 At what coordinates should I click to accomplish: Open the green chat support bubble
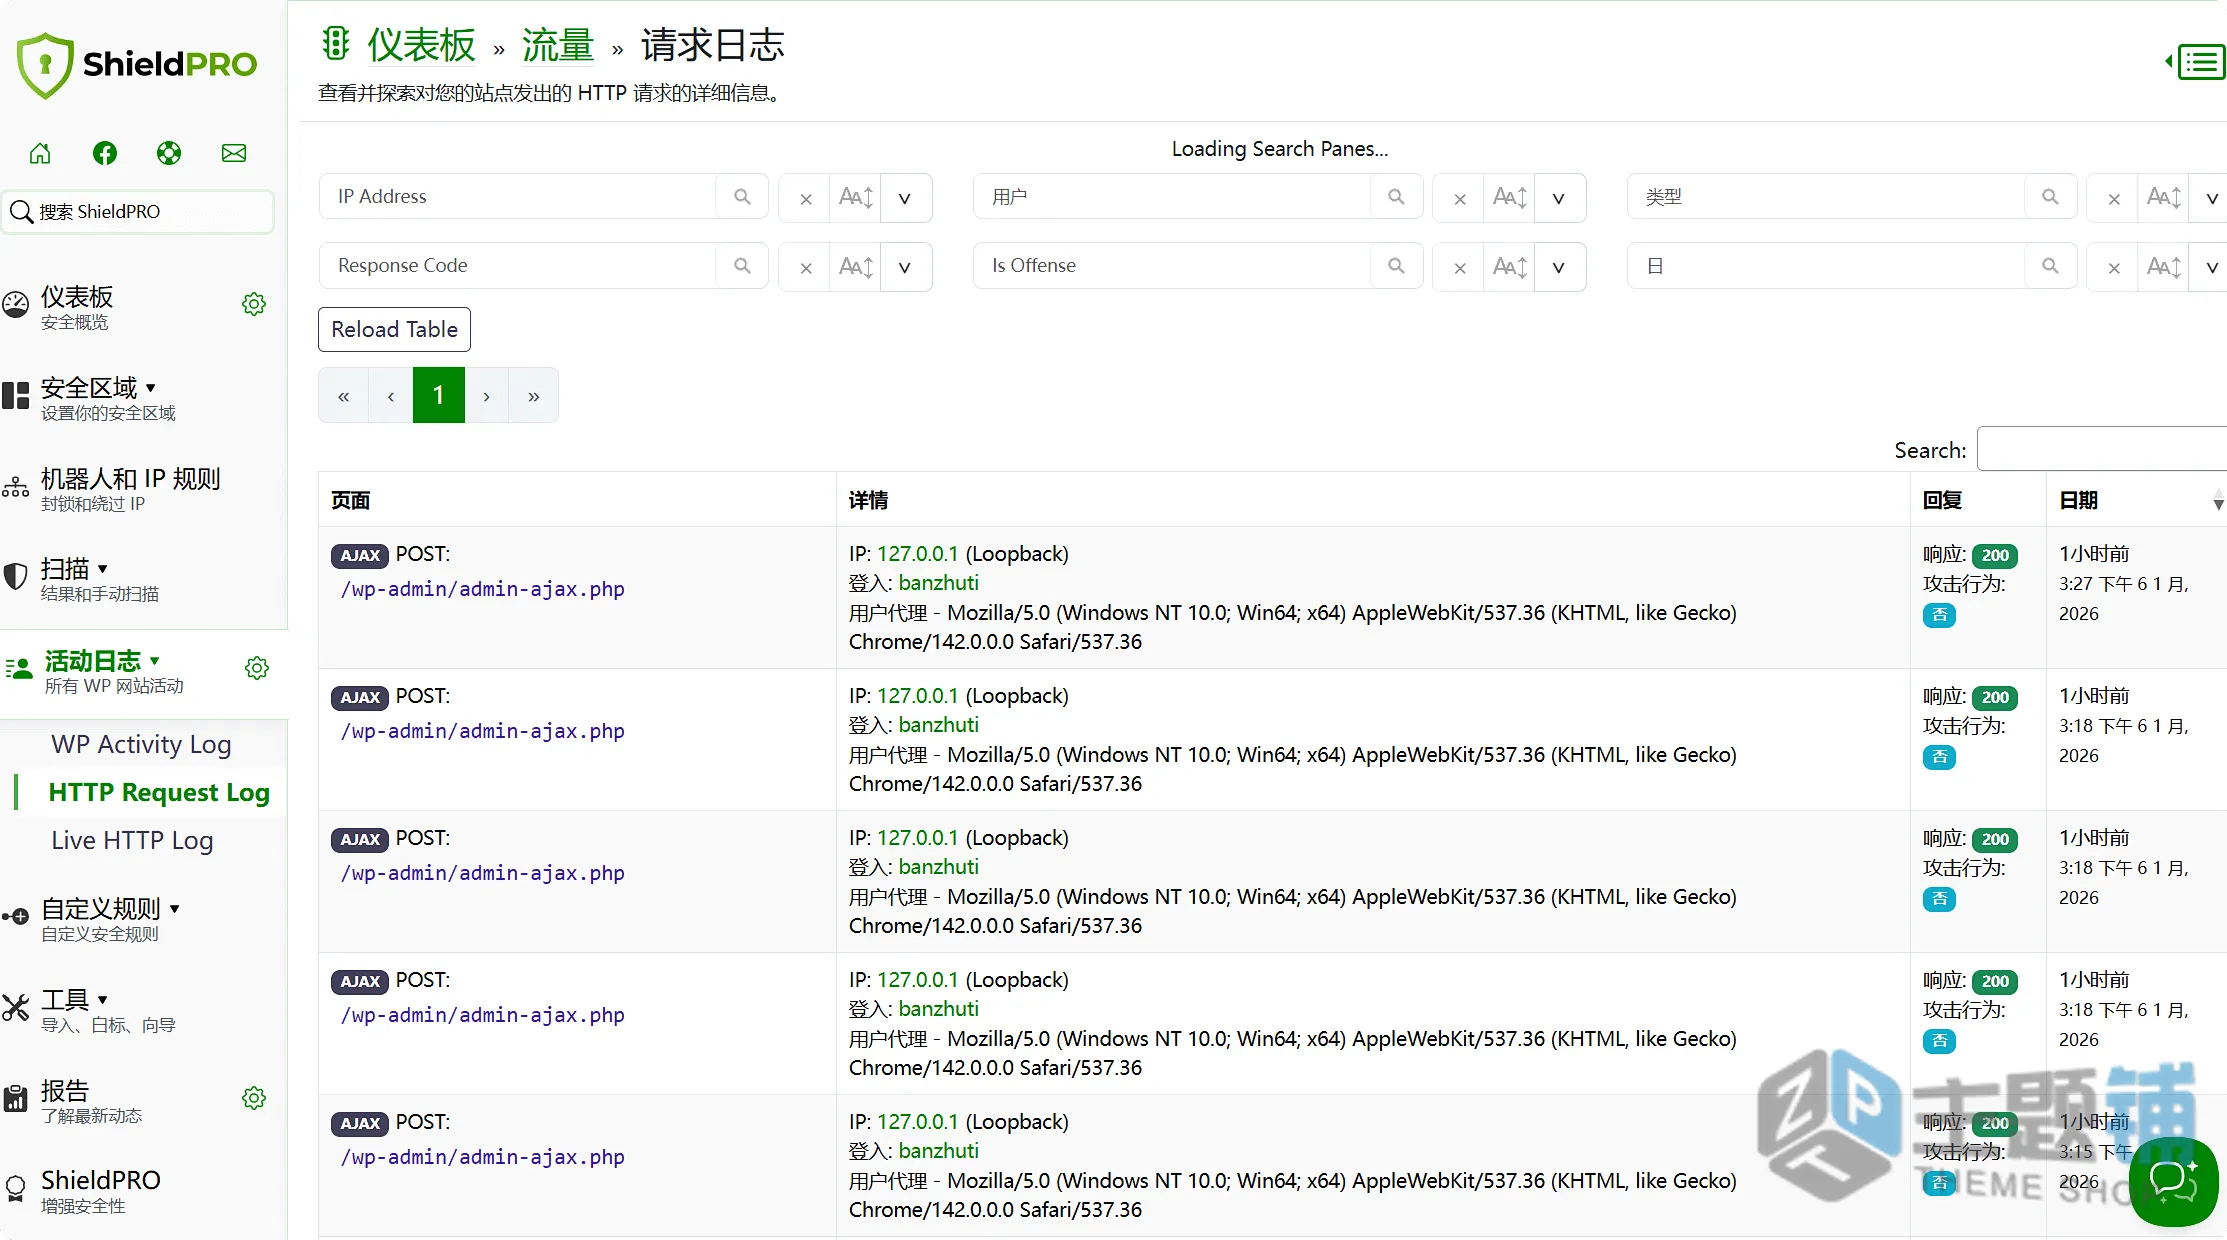[2173, 1181]
